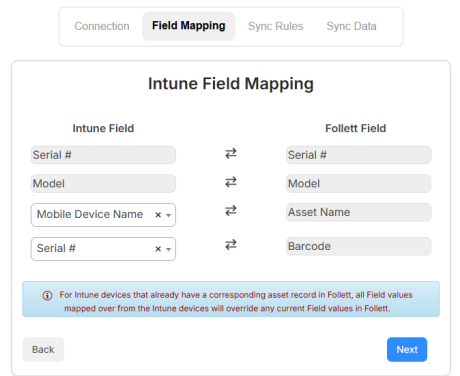
Task: Click the Intune Field column heading
Action: pyautogui.click(x=103, y=128)
